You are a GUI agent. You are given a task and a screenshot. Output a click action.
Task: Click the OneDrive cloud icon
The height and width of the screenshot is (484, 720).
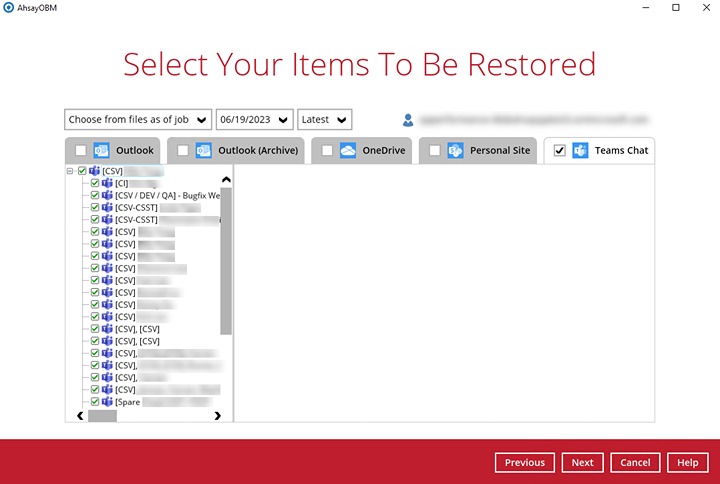(x=348, y=151)
